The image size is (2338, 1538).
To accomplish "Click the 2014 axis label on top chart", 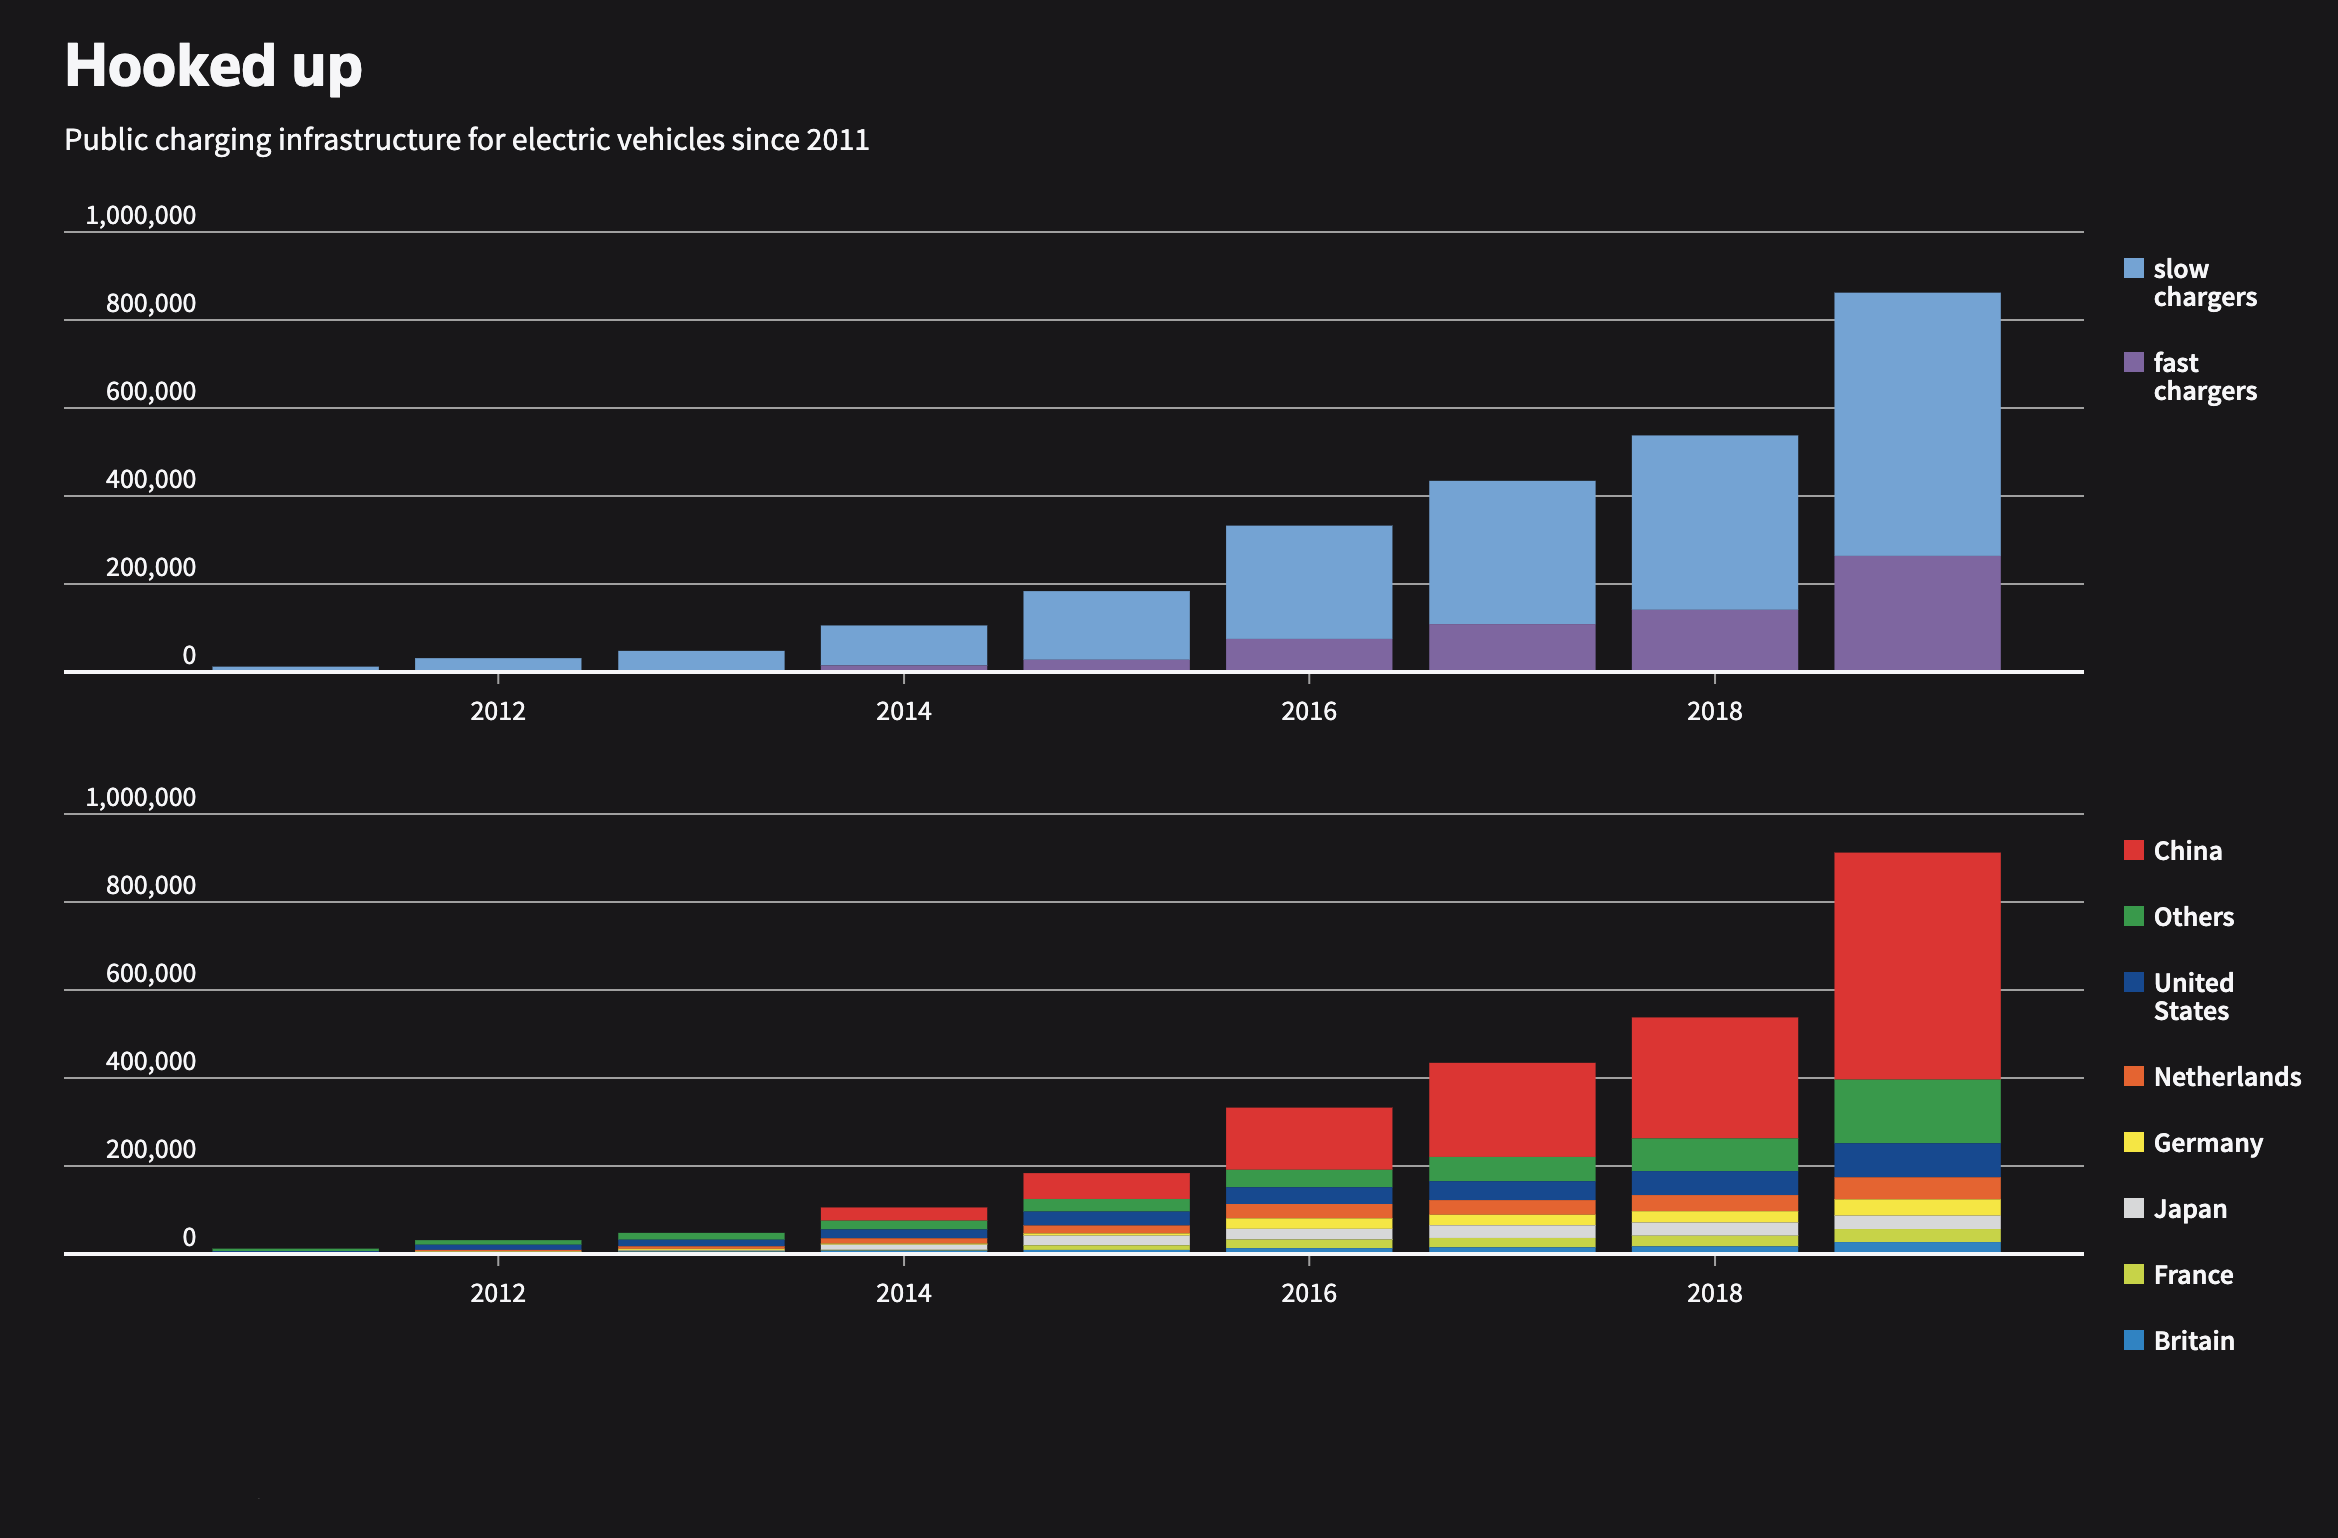I will (903, 711).
